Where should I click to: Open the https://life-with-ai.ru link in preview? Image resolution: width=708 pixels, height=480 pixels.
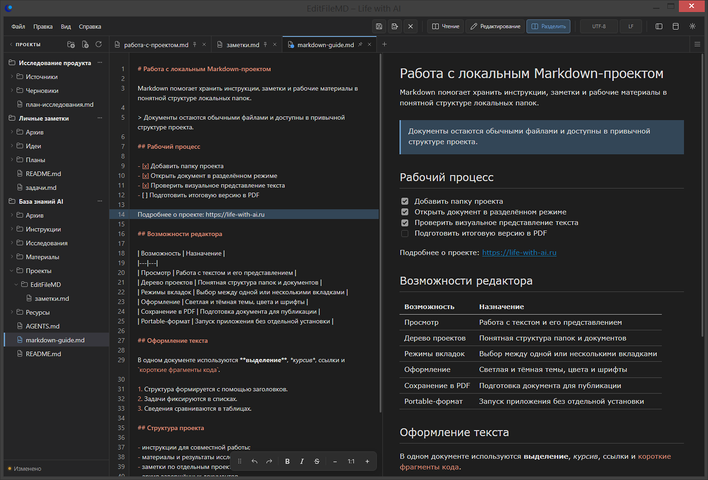click(519, 252)
